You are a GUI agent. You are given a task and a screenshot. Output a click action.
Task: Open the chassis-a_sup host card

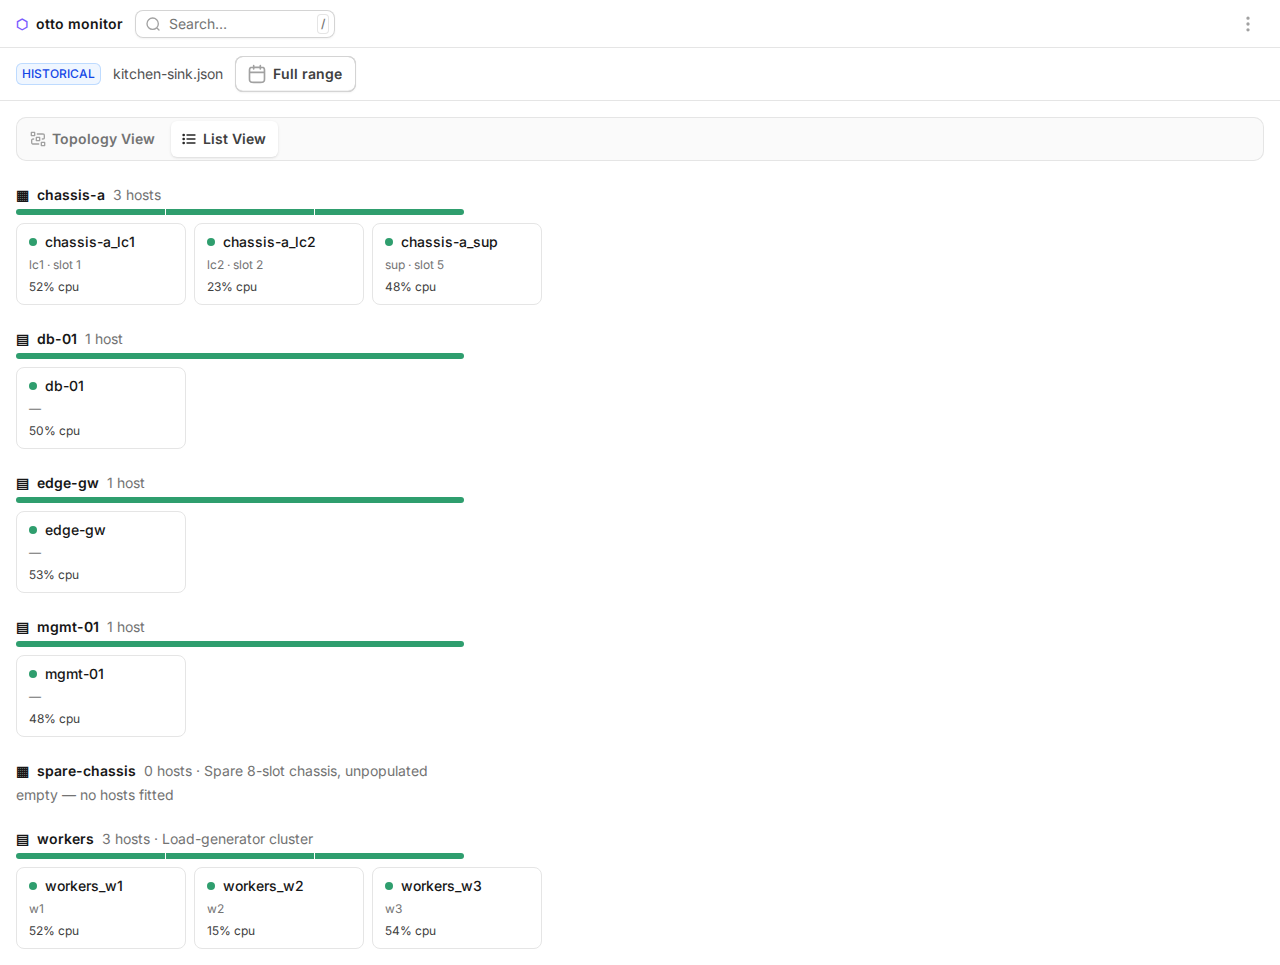tap(457, 264)
